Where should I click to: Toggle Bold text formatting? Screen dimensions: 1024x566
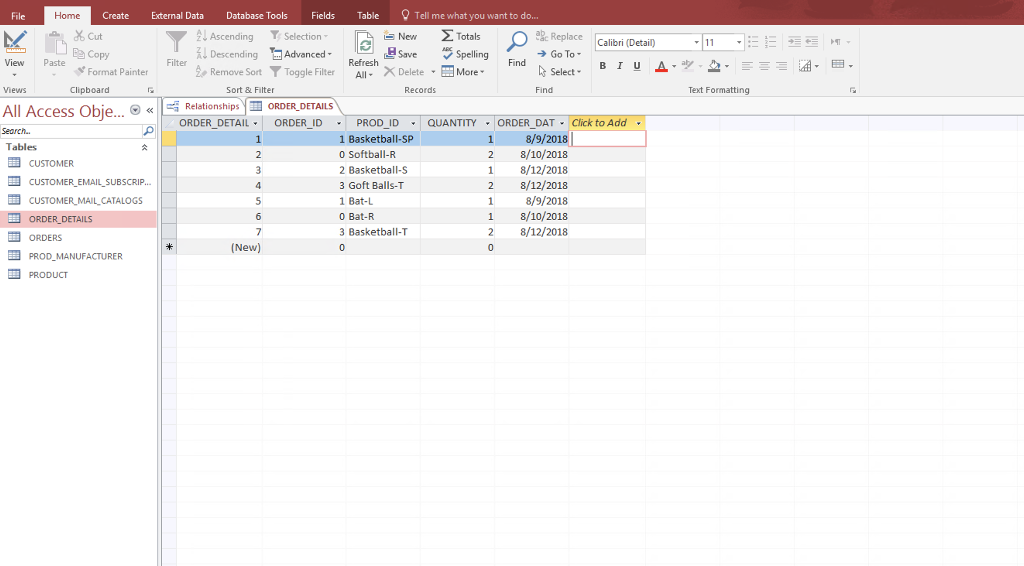tap(603, 66)
